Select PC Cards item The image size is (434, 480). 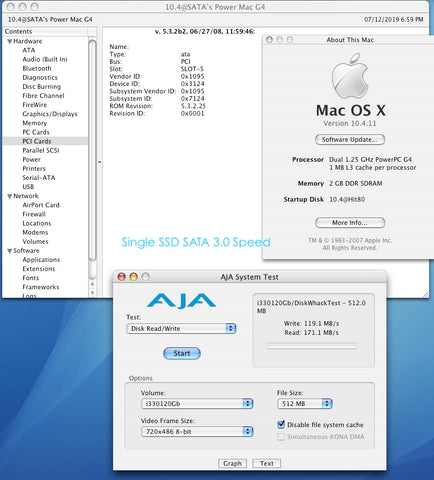36,132
